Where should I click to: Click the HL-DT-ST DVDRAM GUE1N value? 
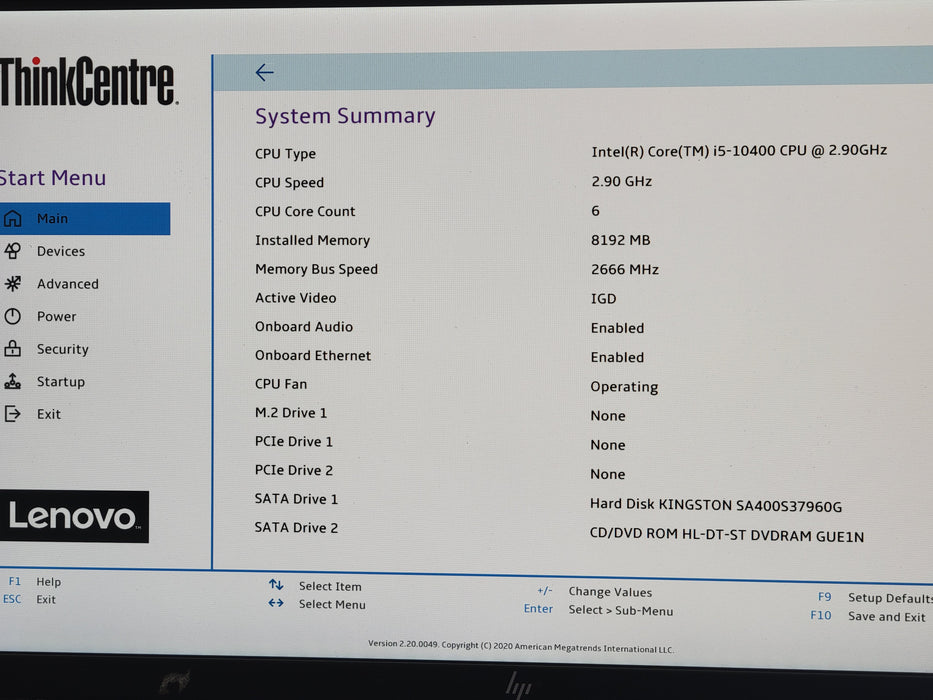(x=727, y=535)
